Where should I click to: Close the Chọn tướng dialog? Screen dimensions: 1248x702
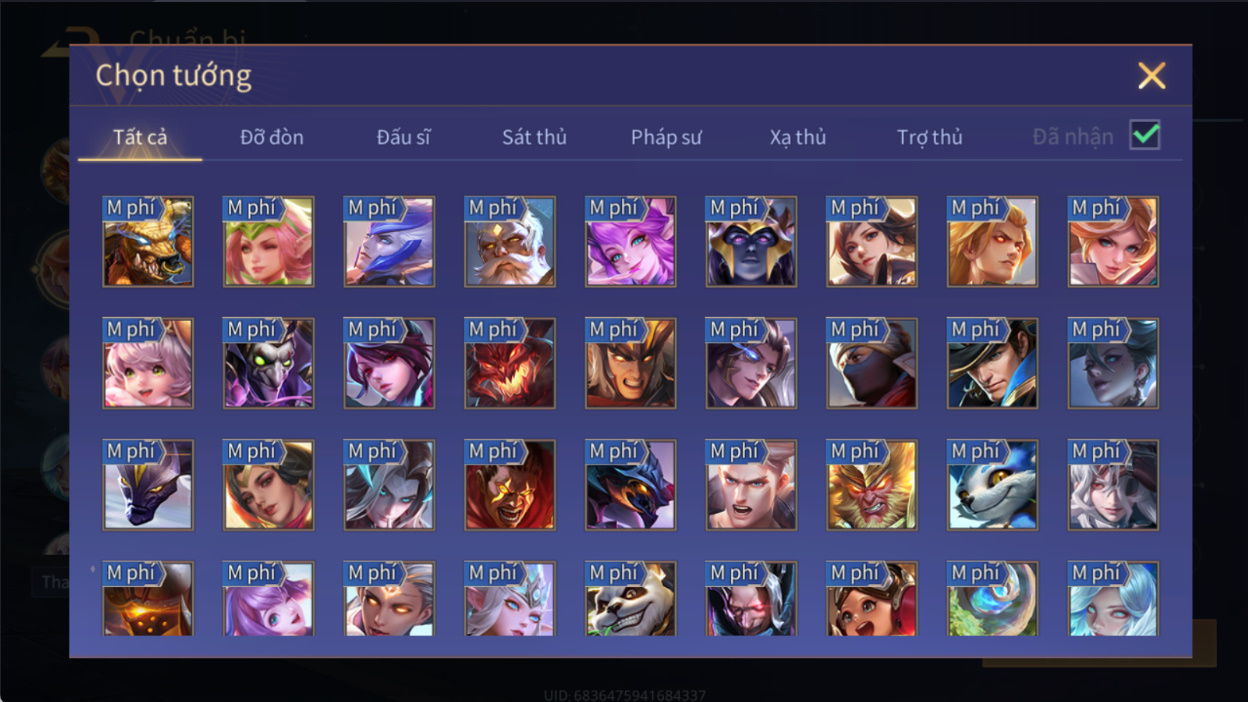(1152, 76)
